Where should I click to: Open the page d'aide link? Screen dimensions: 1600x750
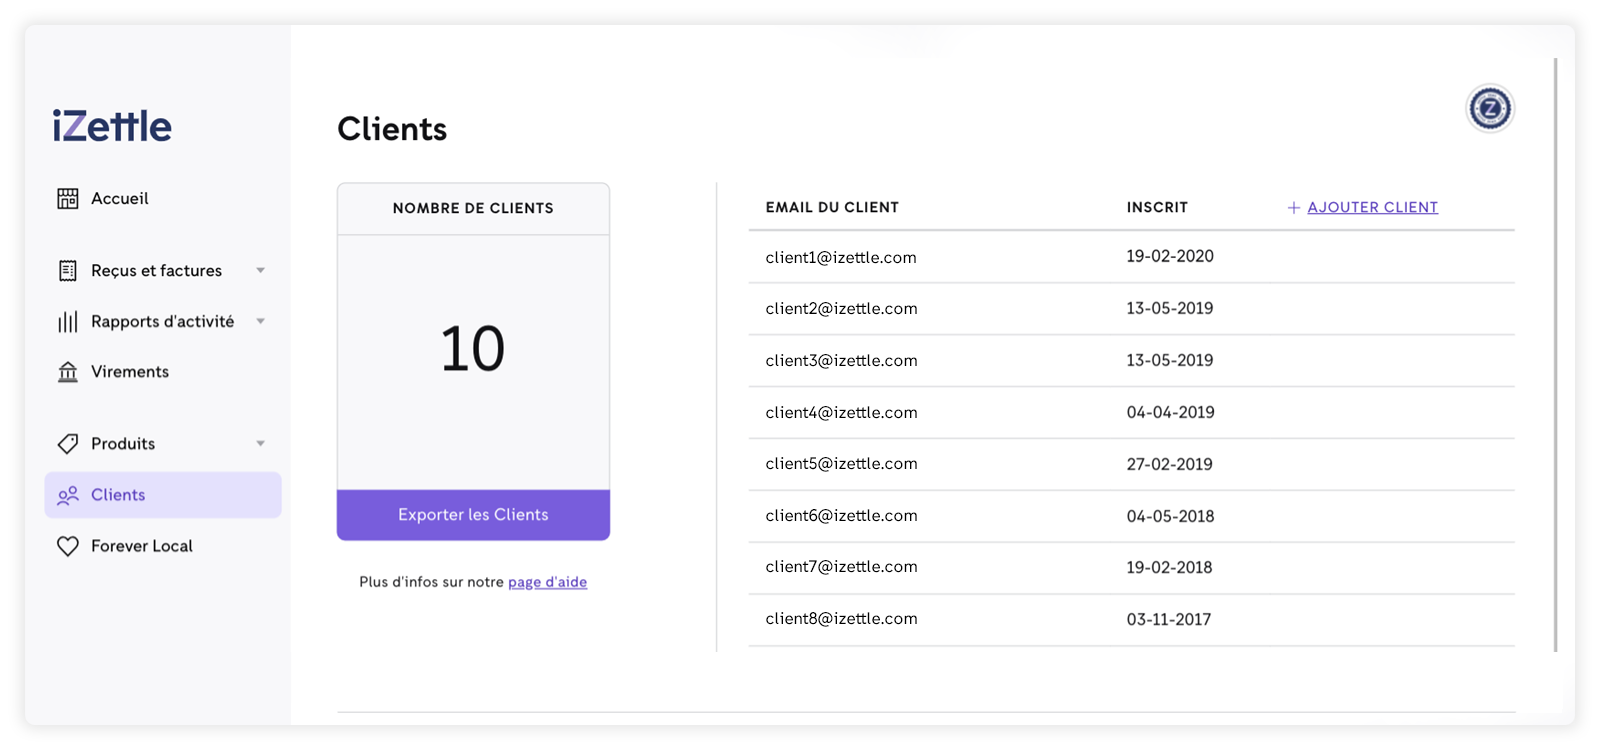pyautogui.click(x=547, y=582)
